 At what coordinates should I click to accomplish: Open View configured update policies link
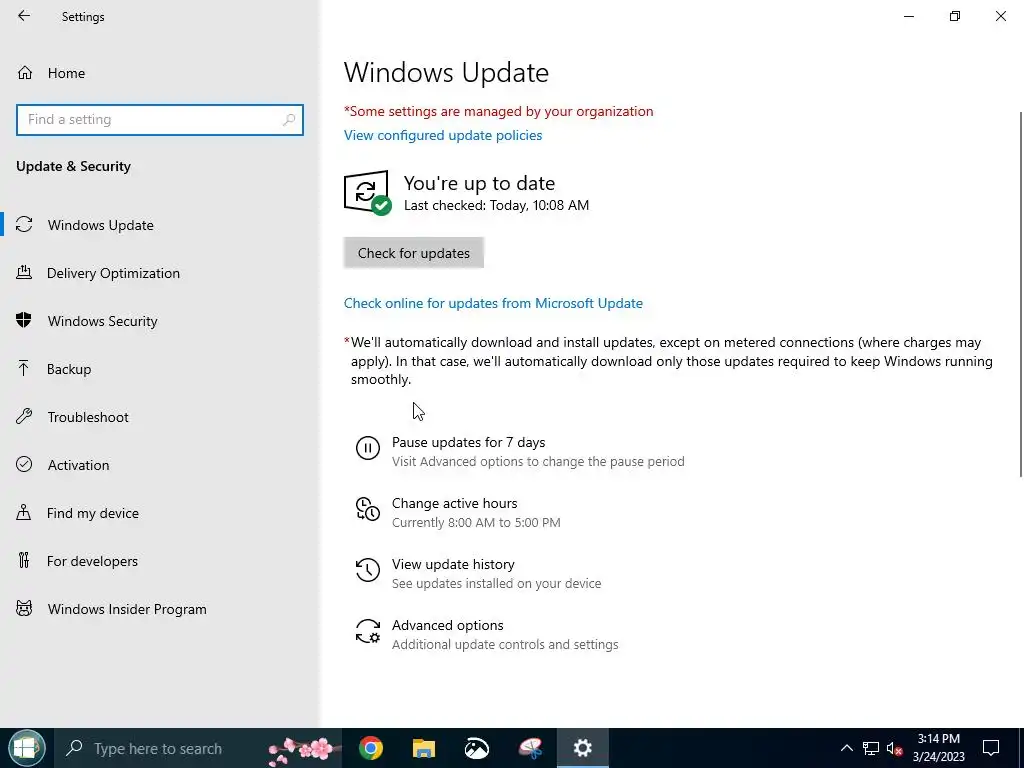[443, 135]
